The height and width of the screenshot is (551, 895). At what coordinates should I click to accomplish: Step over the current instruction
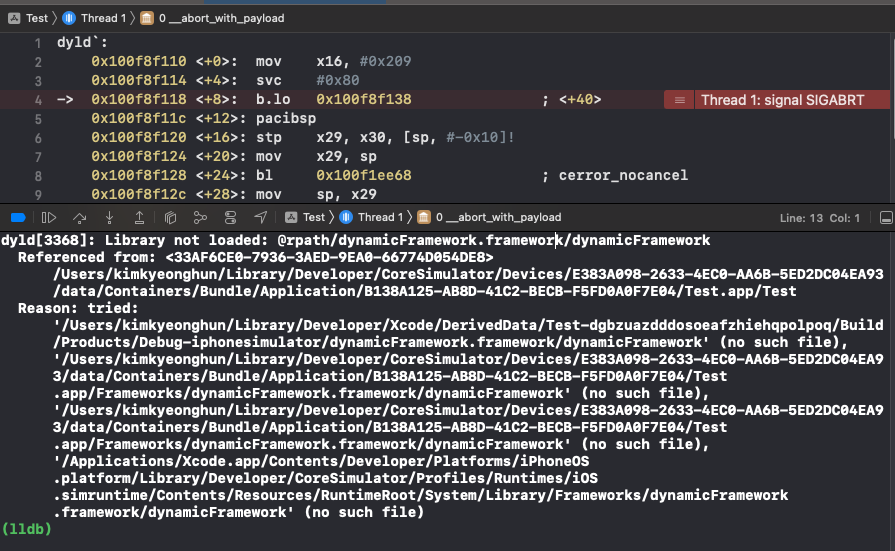click(x=79, y=218)
